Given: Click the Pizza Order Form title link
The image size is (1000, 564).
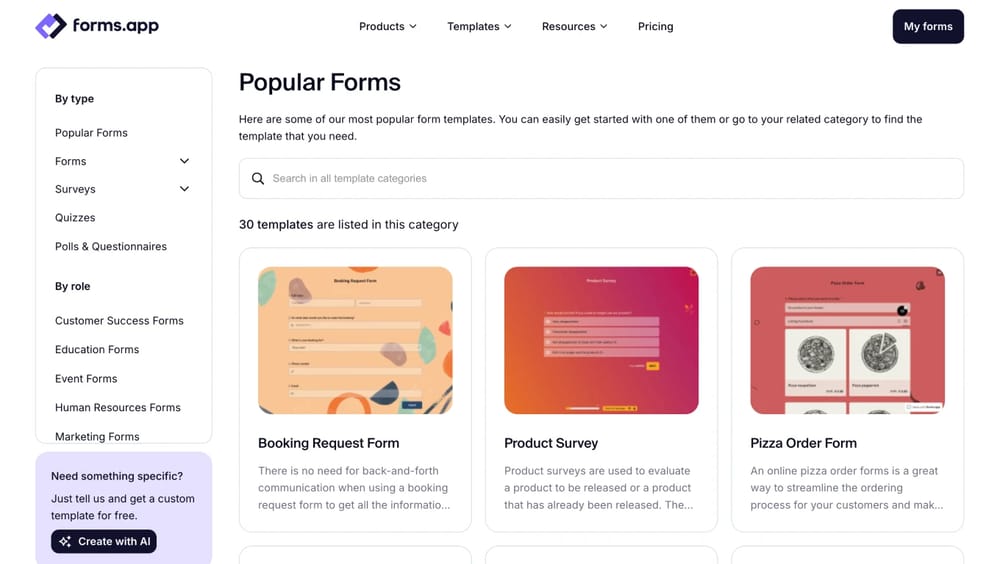Looking at the screenshot, I should point(803,443).
